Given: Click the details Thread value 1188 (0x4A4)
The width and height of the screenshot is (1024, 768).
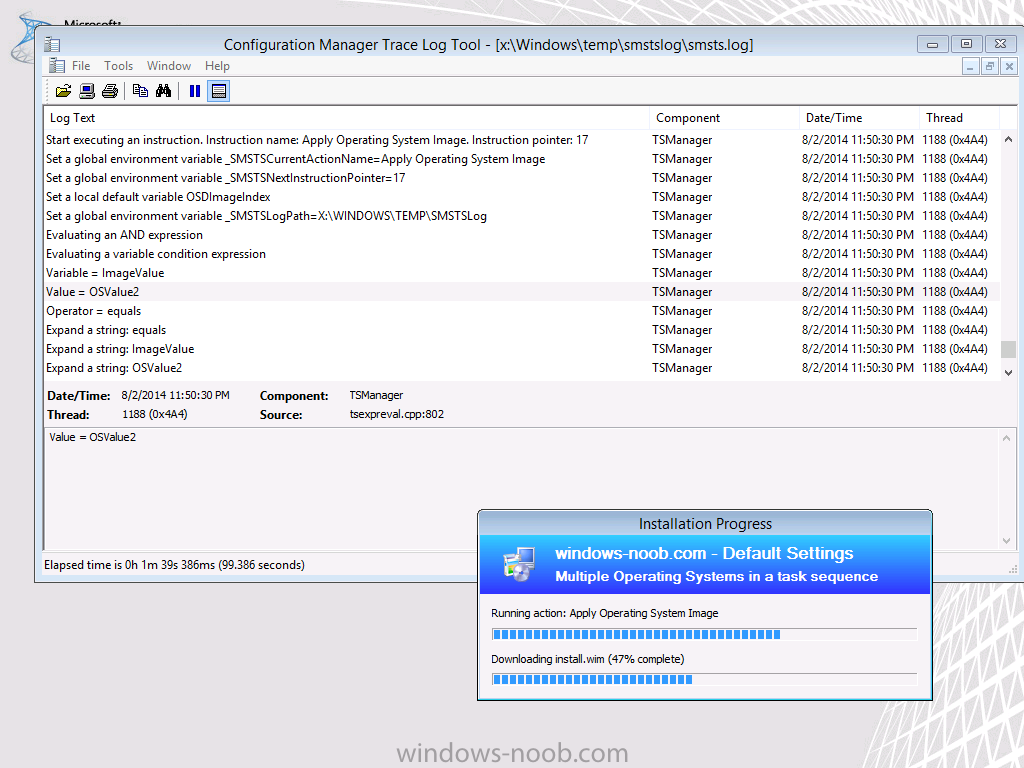Looking at the screenshot, I should click(155, 414).
